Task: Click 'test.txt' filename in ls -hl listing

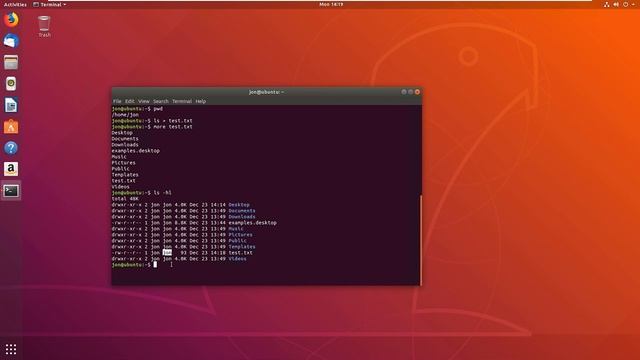Action: click(240, 253)
